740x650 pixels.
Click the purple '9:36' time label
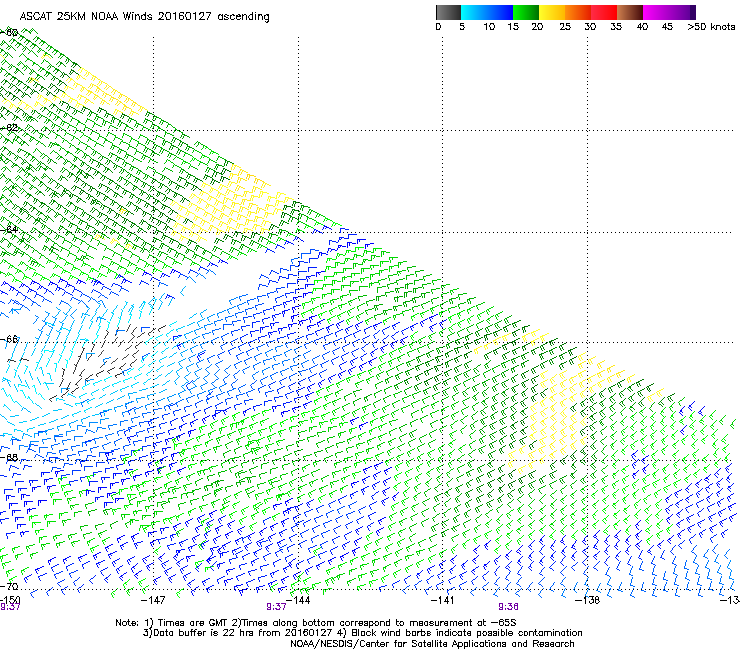click(x=508, y=607)
